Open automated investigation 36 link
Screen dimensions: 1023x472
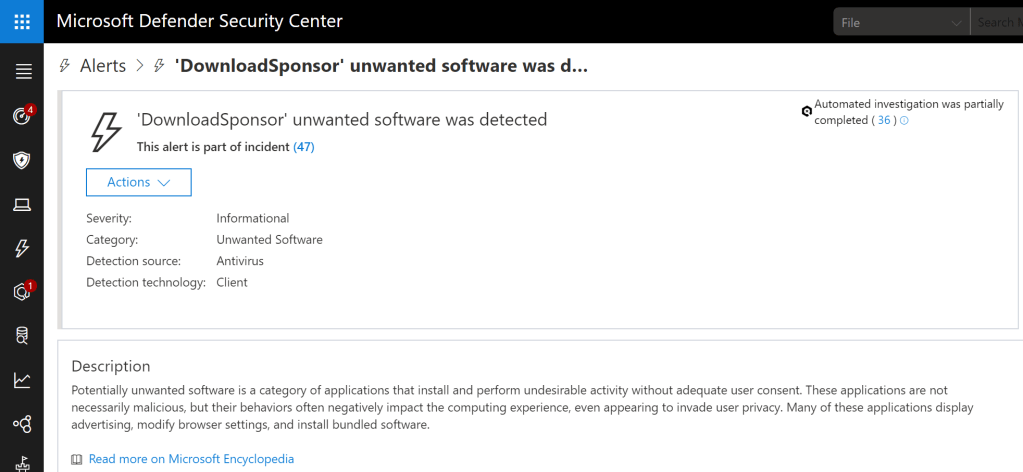coord(884,120)
